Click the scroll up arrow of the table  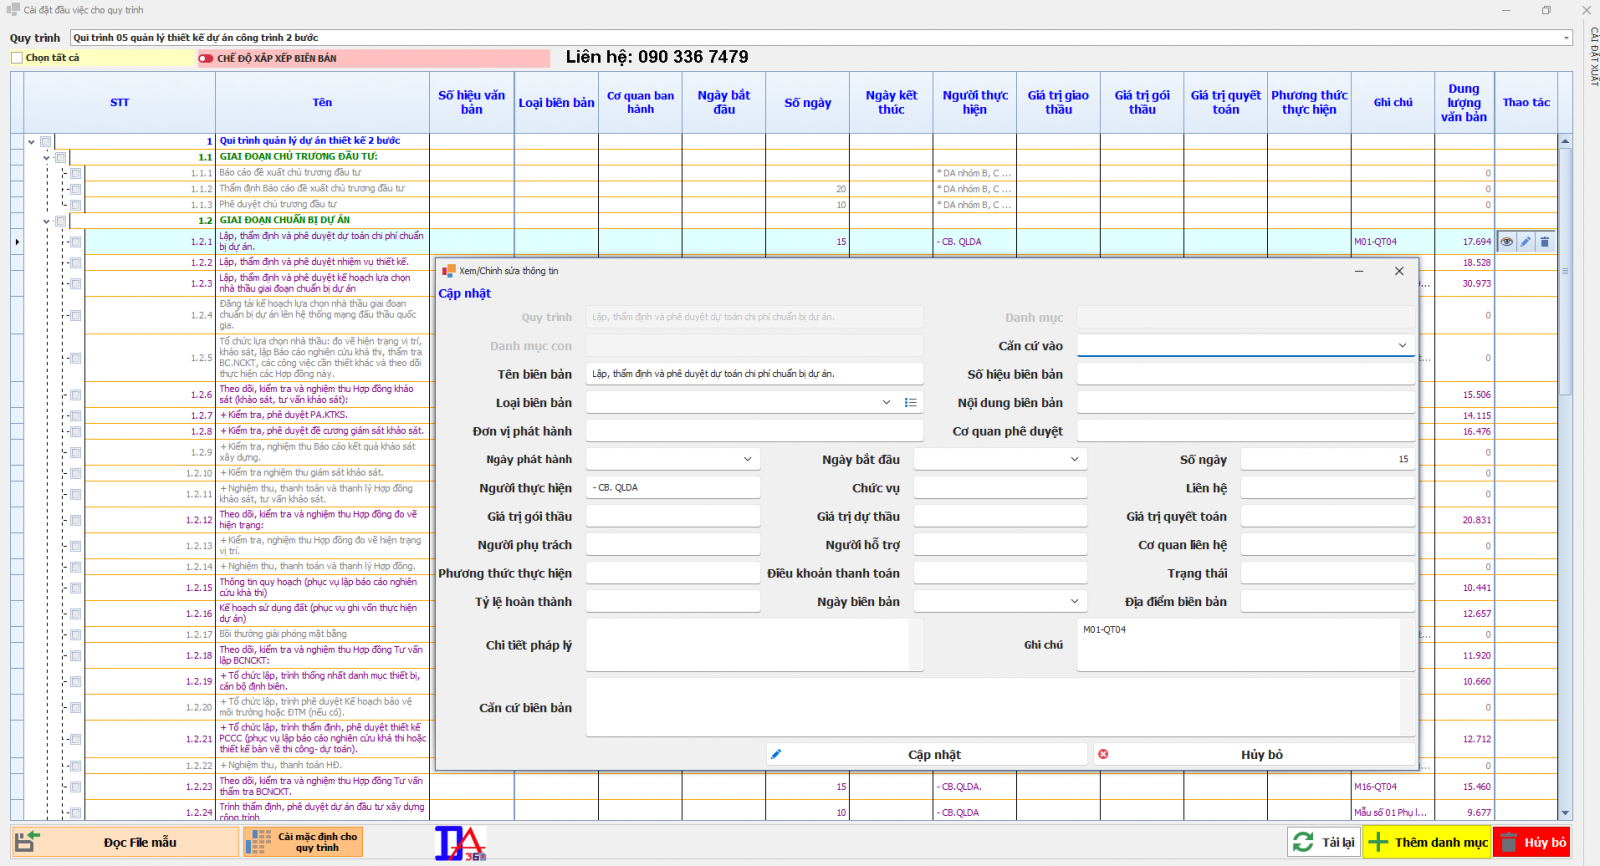click(1565, 141)
